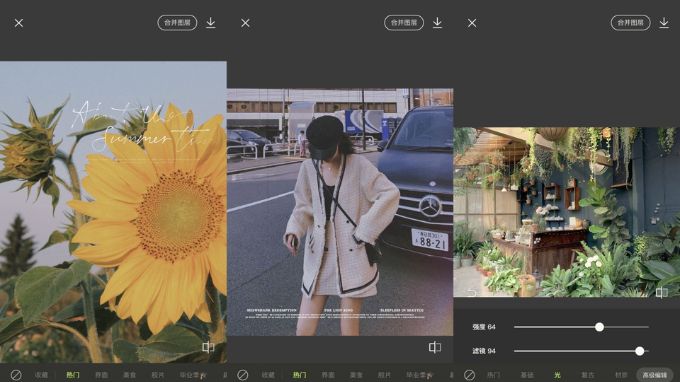Remove filter via no-filter icon in garden panel
The height and width of the screenshot is (382, 680).
click(x=469, y=375)
